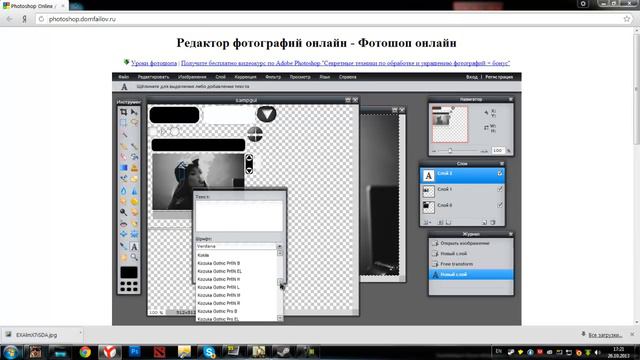Screen dimensions: 640x360
Task: Choose Kokila font from the list
Action: click(203, 255)
